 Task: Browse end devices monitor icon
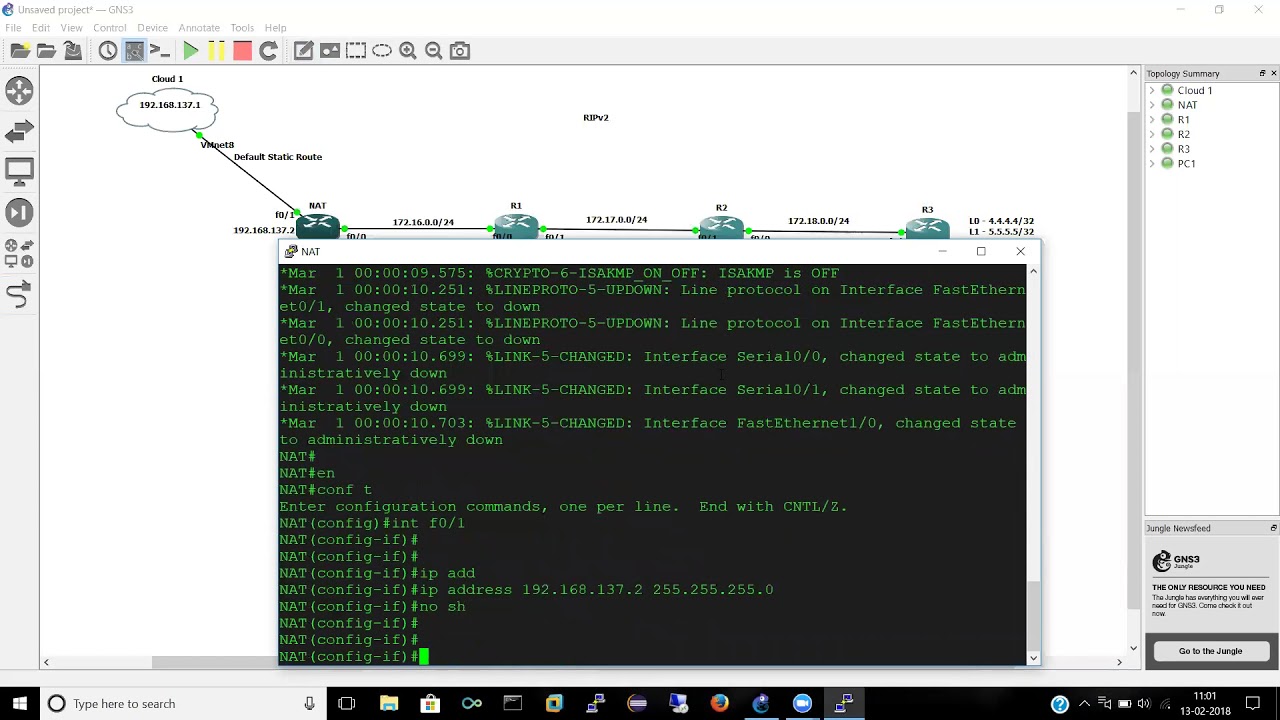click(x=19, y=171)
